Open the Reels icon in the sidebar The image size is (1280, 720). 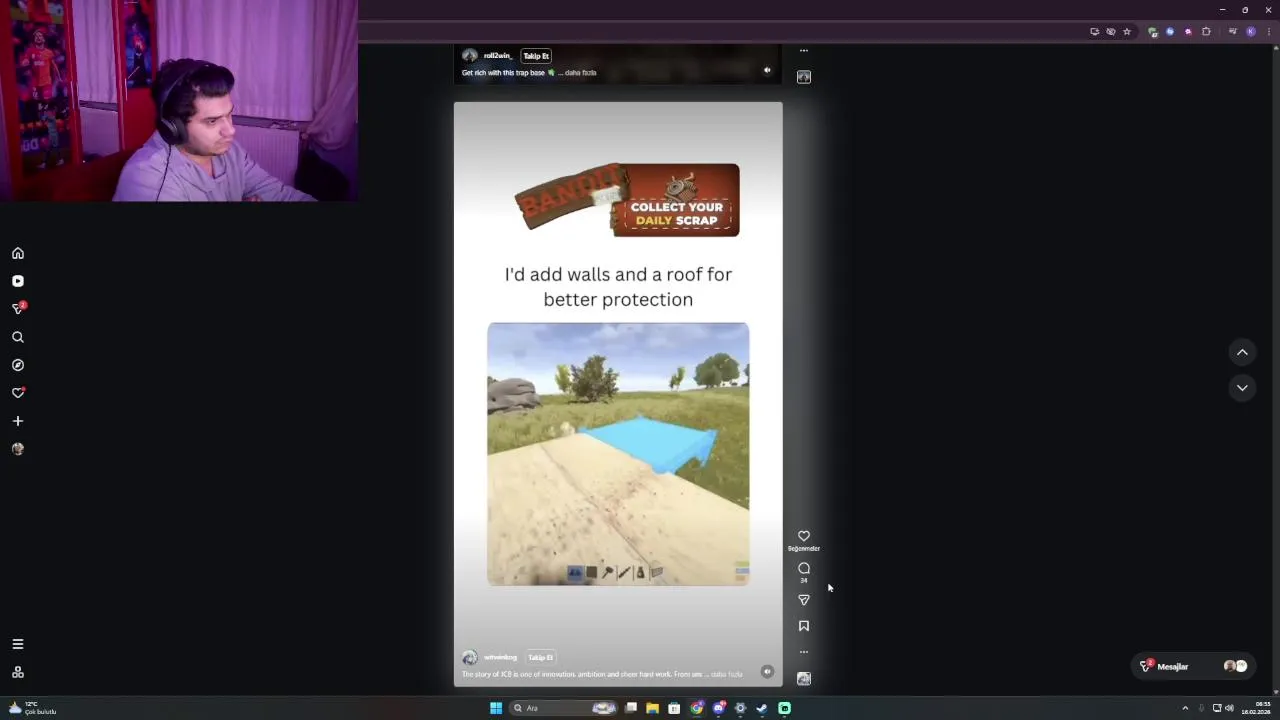[x=18, y=281]
